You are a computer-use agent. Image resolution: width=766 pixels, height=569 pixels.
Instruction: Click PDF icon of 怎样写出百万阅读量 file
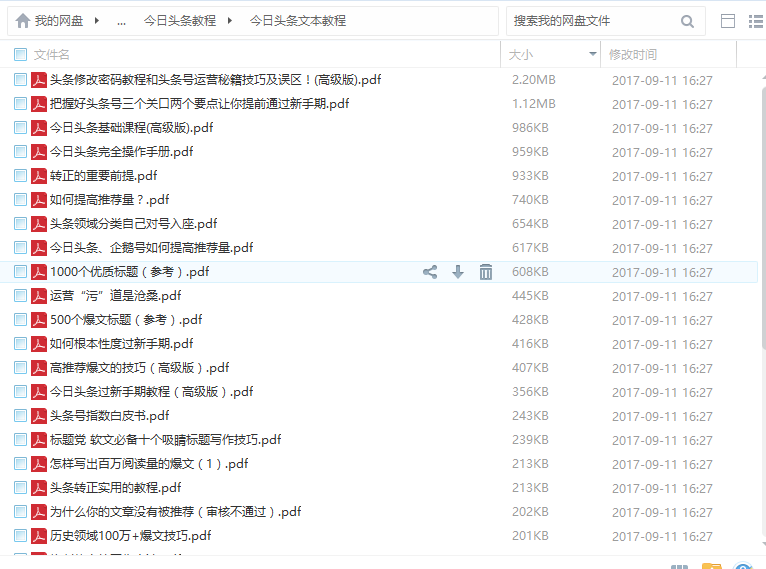(x=39, y=464)
